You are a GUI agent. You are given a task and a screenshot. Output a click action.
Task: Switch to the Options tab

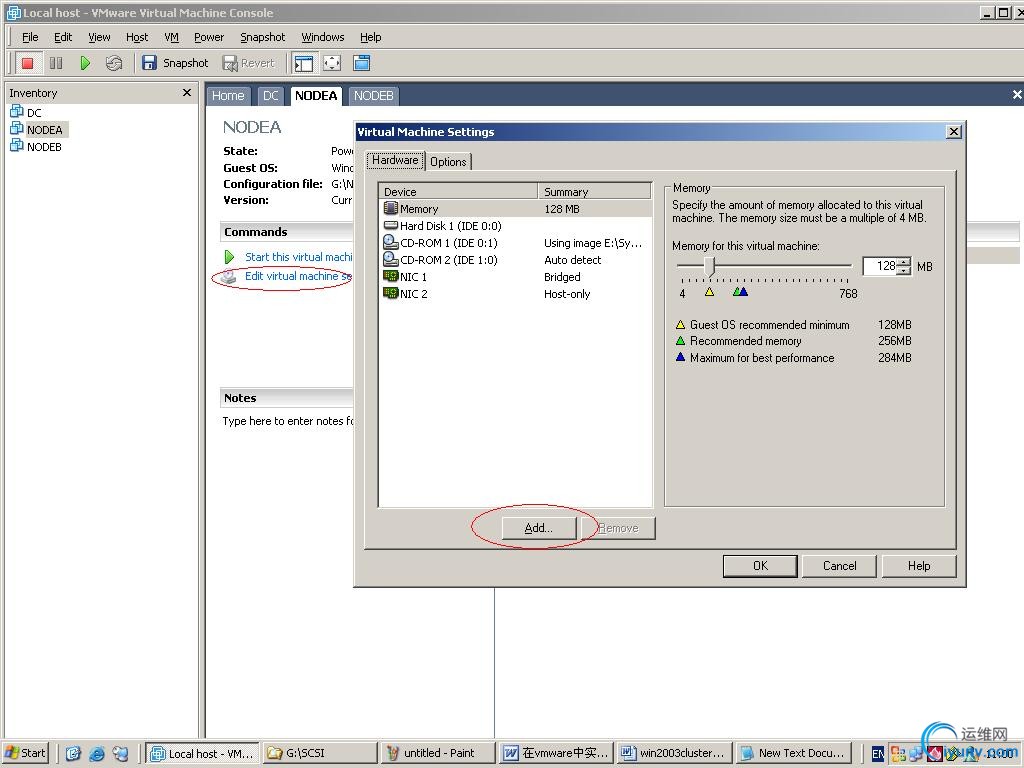448,161
